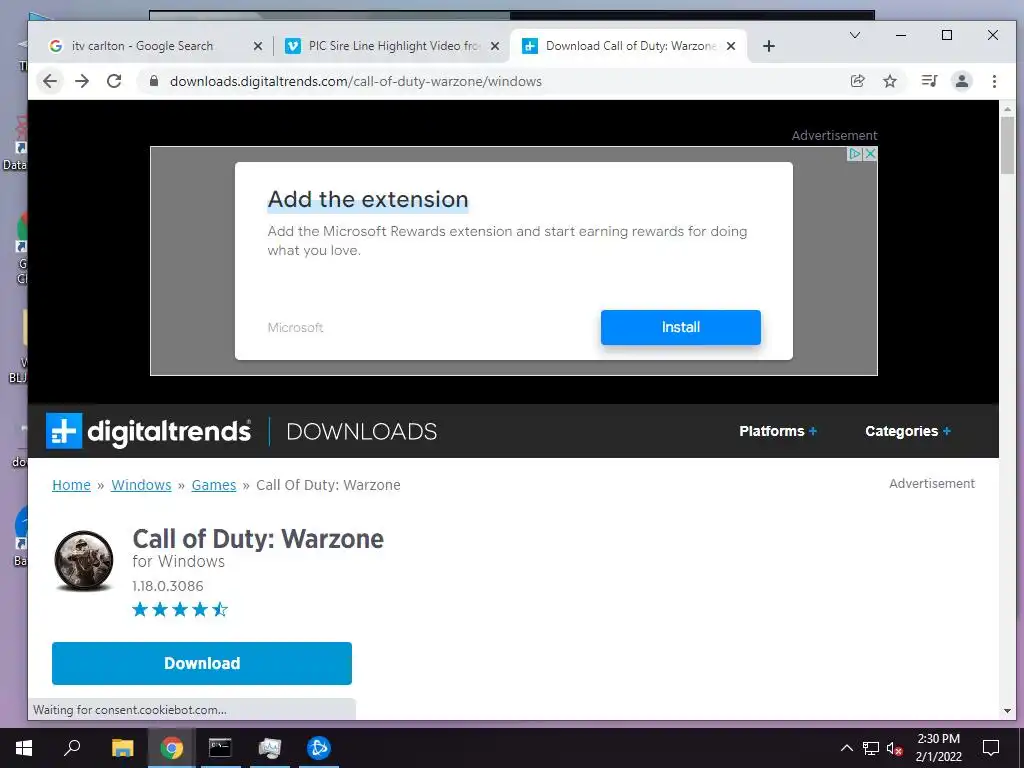This screenshot has width=1024, height=768.
Task: Open the tab search chevron
Action: [855, 35]
